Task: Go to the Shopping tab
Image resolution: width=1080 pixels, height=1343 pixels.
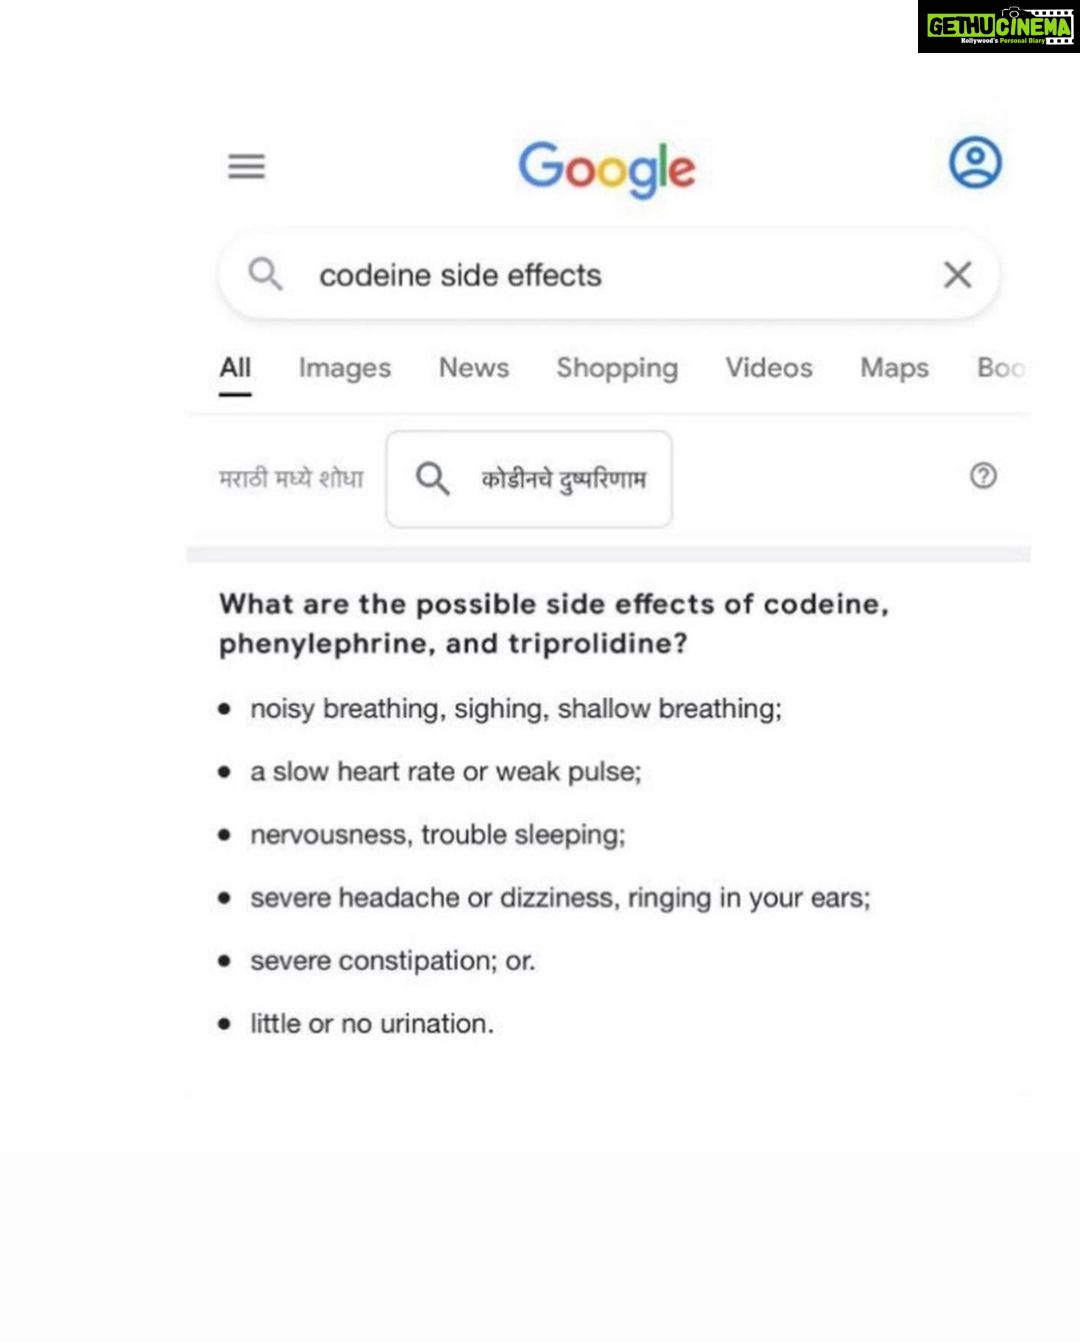Action: click(x=617, y=368)
